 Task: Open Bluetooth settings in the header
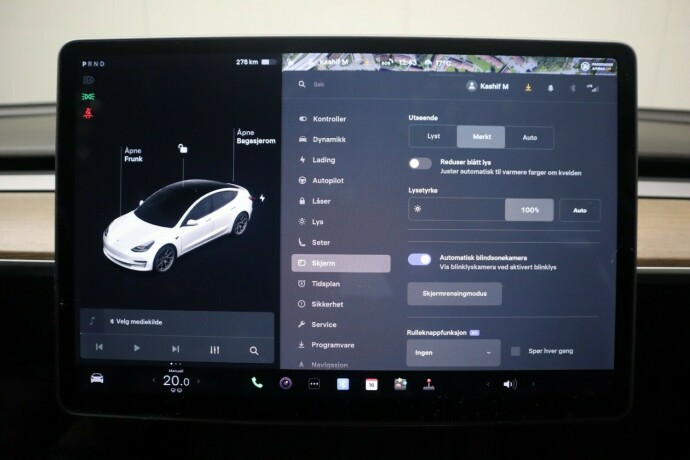click(573, 88)
